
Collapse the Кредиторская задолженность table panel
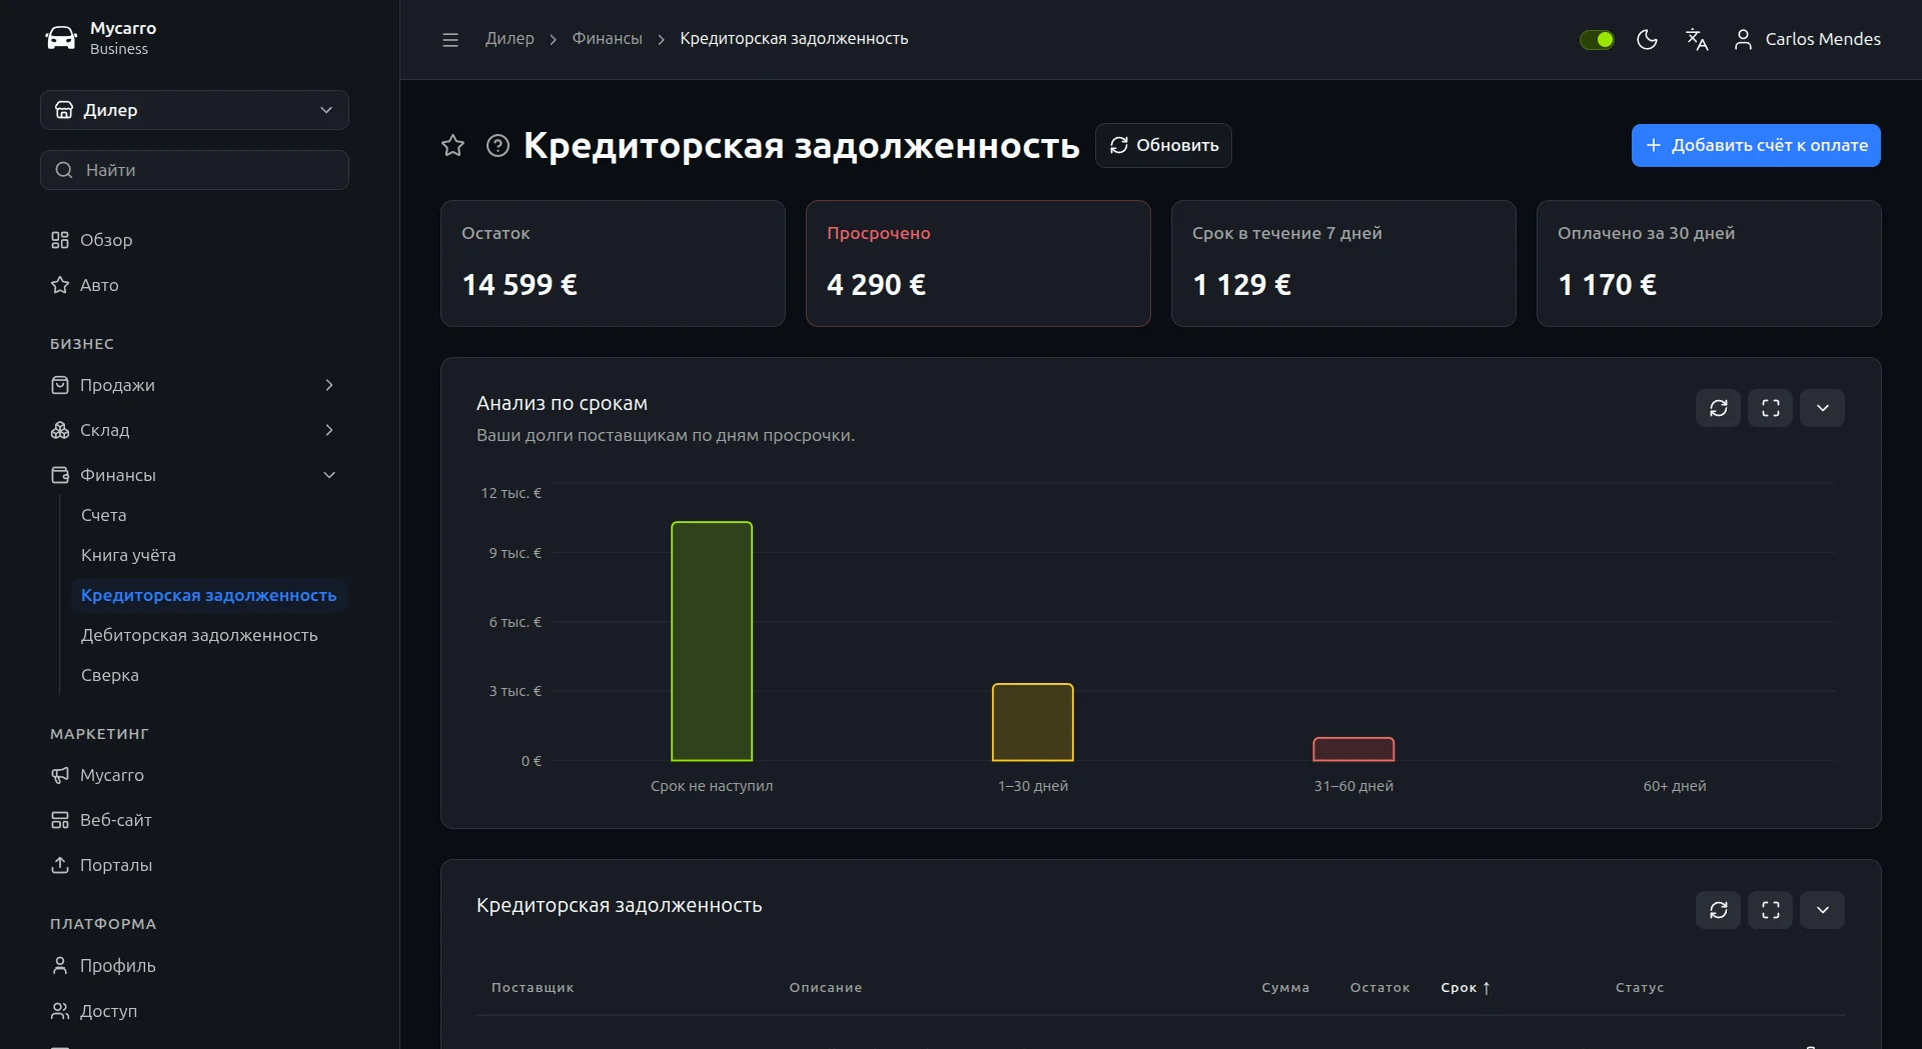1822,910
